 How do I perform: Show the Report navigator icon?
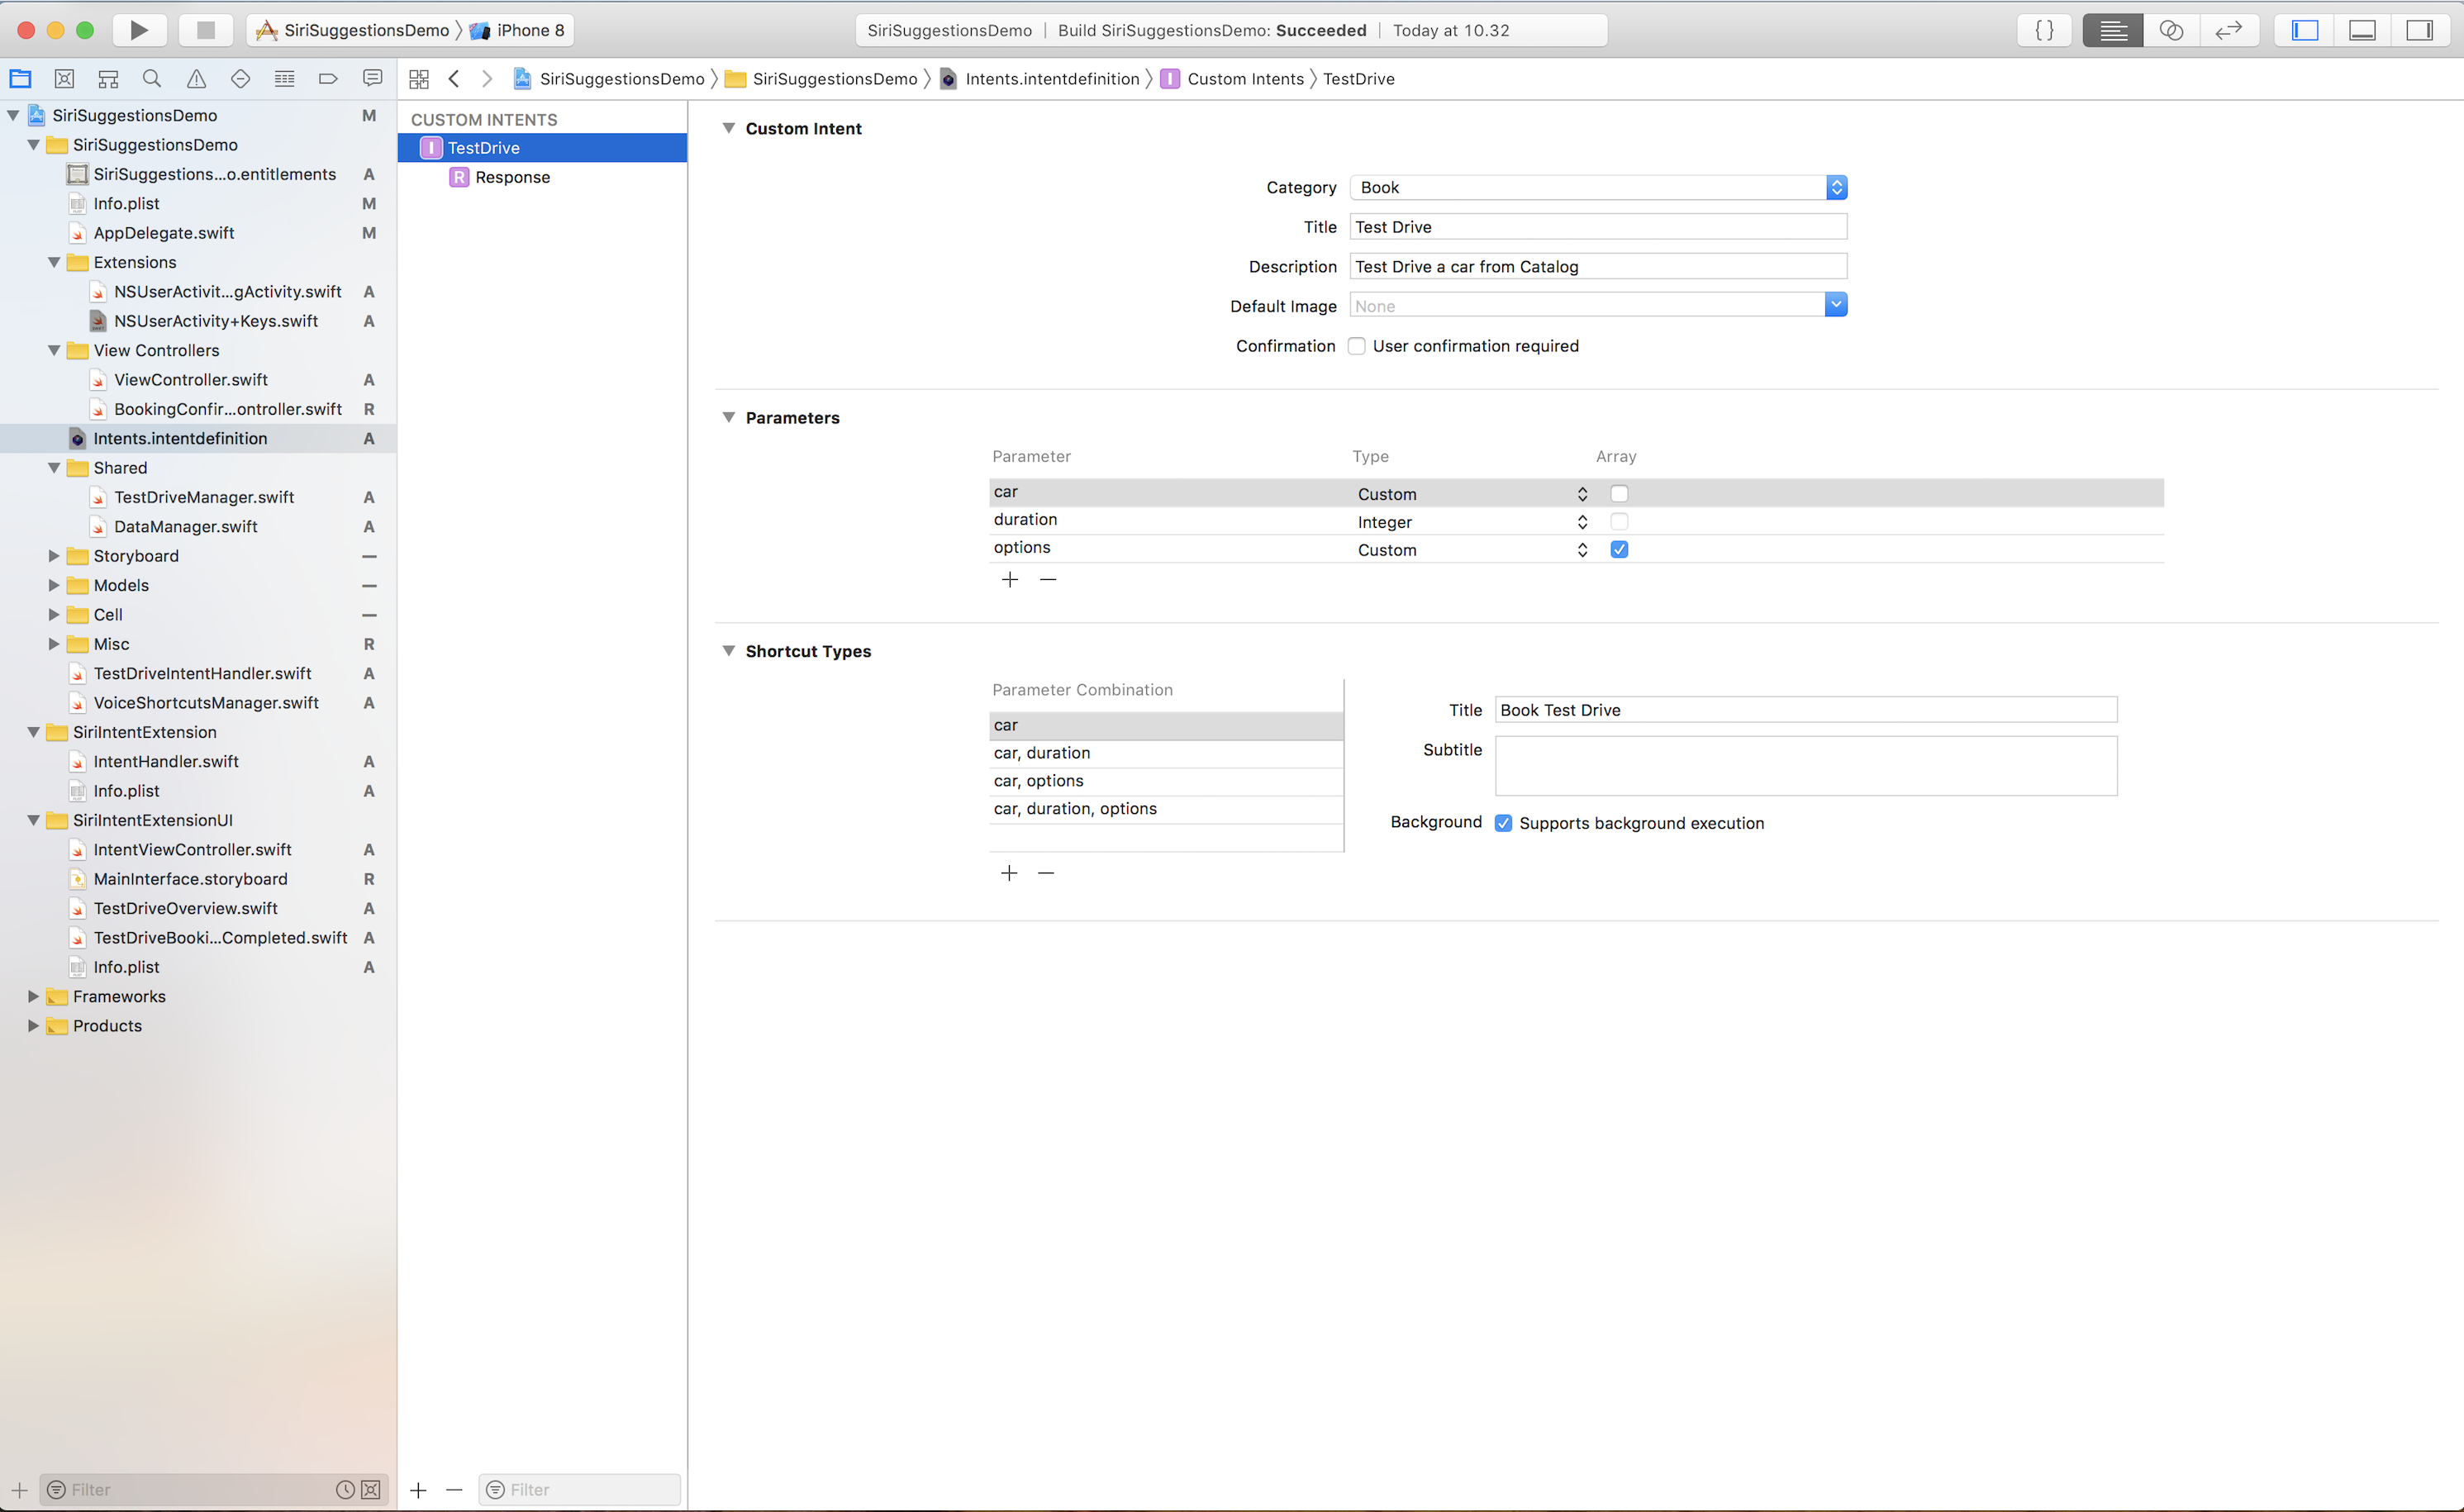372,78
